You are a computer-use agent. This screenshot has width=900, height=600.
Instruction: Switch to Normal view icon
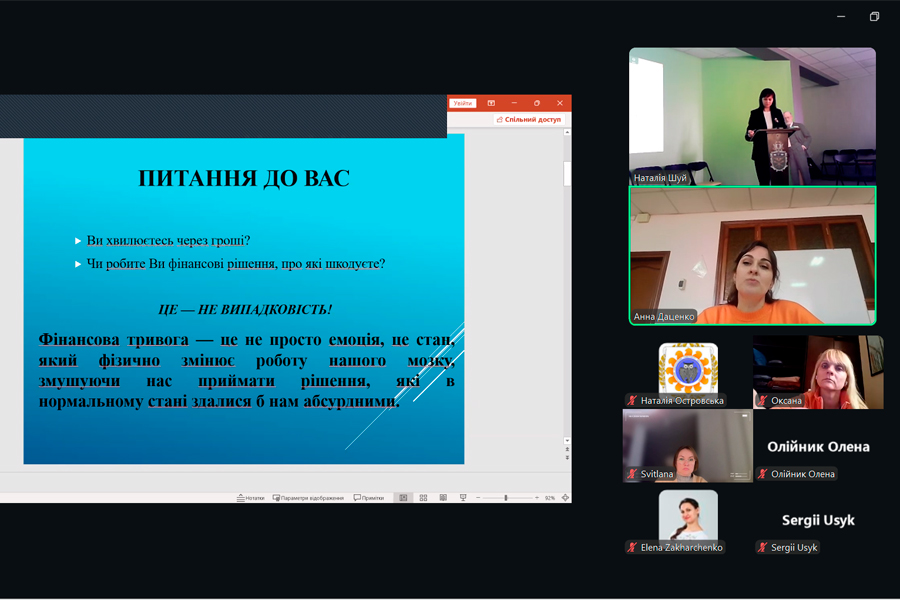tap(404, 498)
